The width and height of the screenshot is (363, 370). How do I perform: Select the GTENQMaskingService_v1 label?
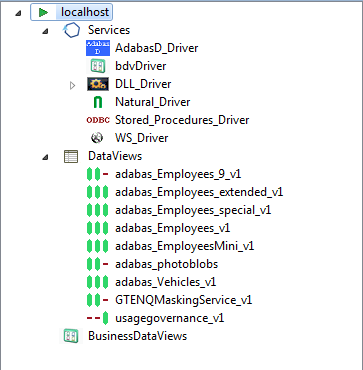coord(184,300)
